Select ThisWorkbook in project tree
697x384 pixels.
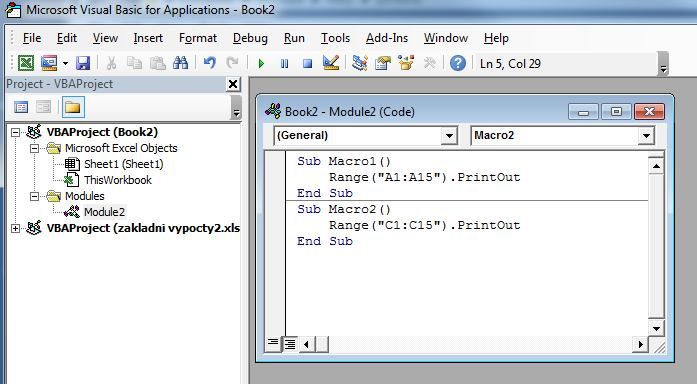pos(118,180)
